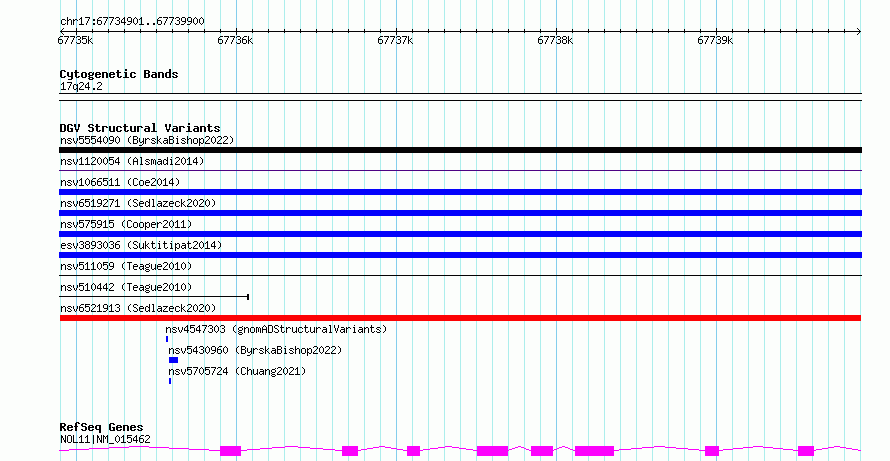Click variant label nsv6519271 (Sedlazeck2020)
Image resolution: width=890 pixels, height=461 pixels.
138,203
